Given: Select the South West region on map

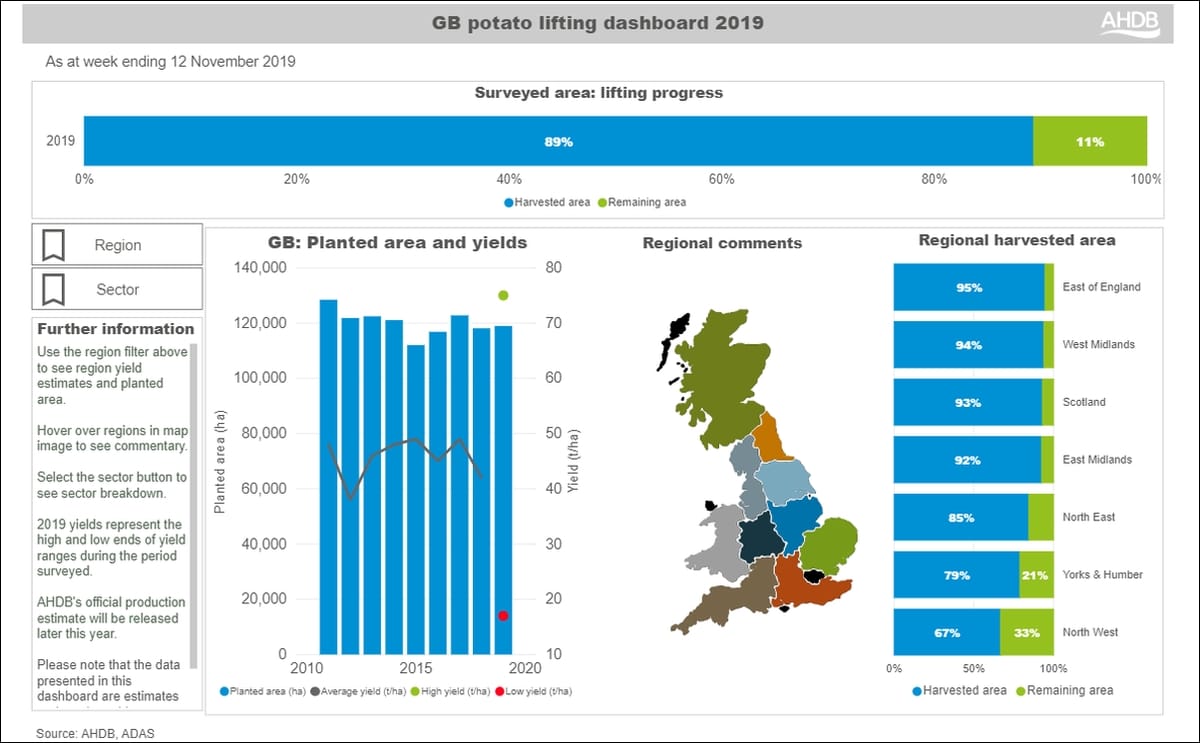Looking at the screenshot, I should (725, 595).
